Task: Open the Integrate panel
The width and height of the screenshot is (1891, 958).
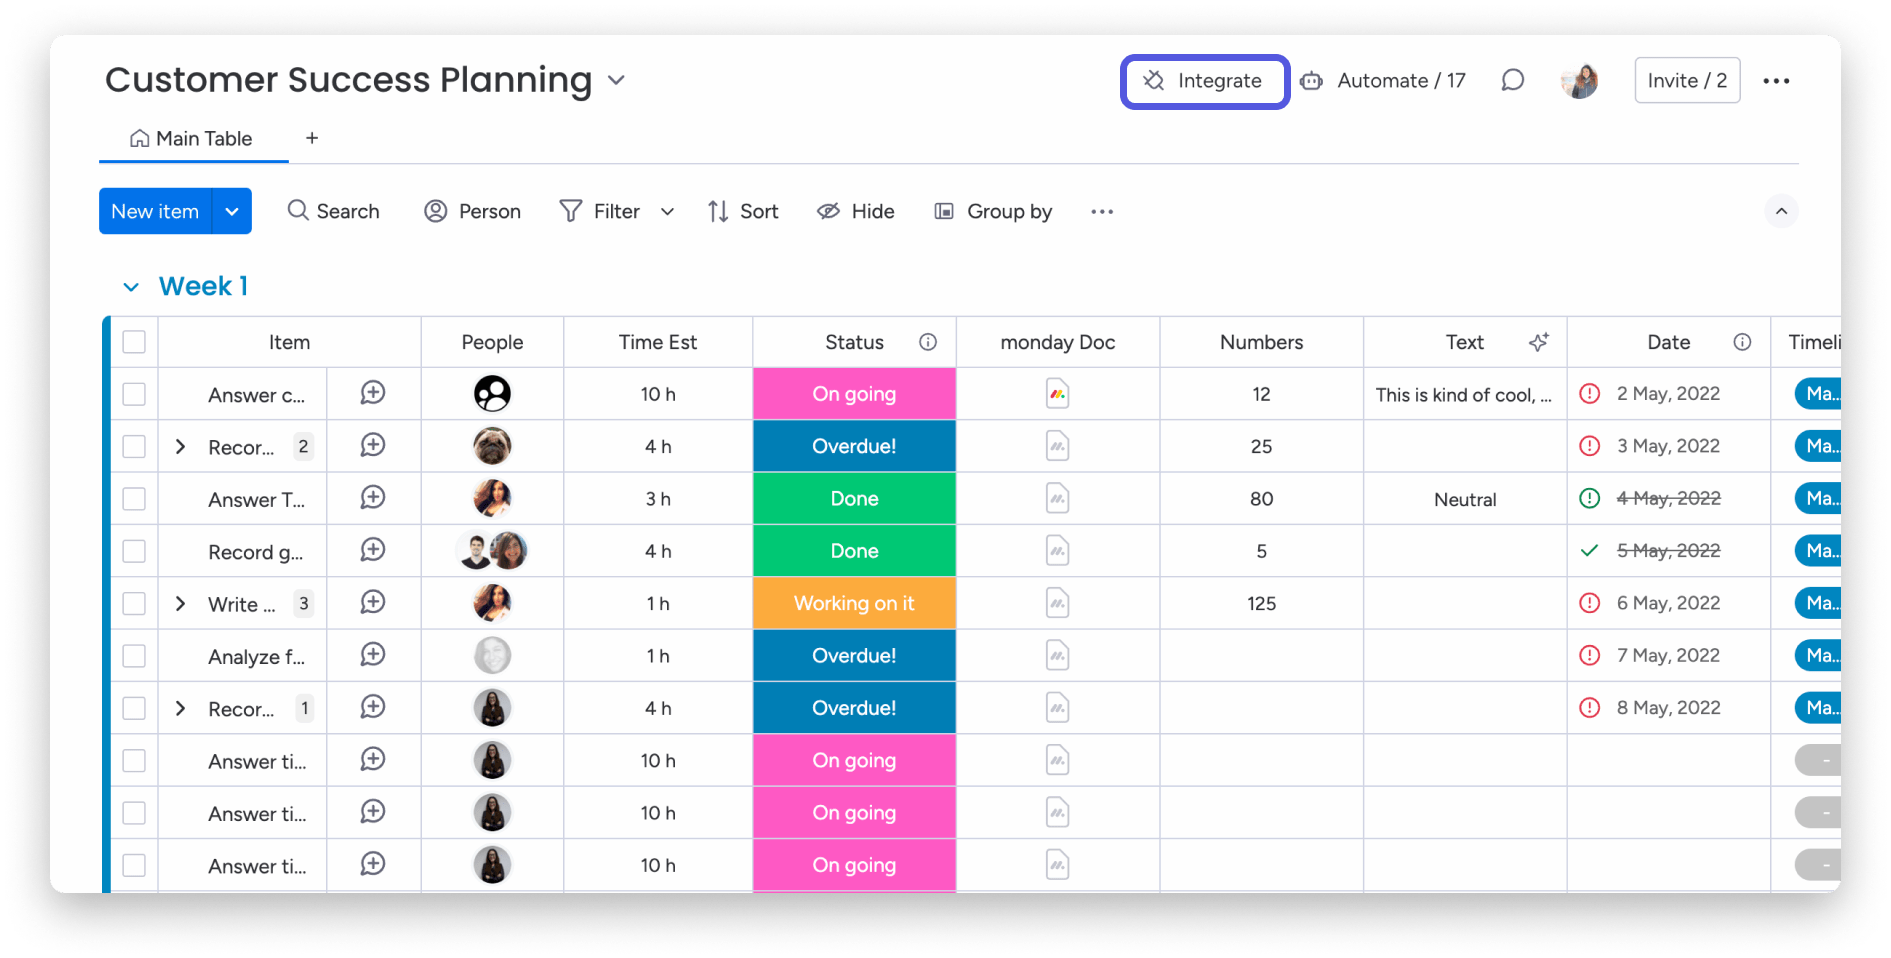Action: (1204, 81)
